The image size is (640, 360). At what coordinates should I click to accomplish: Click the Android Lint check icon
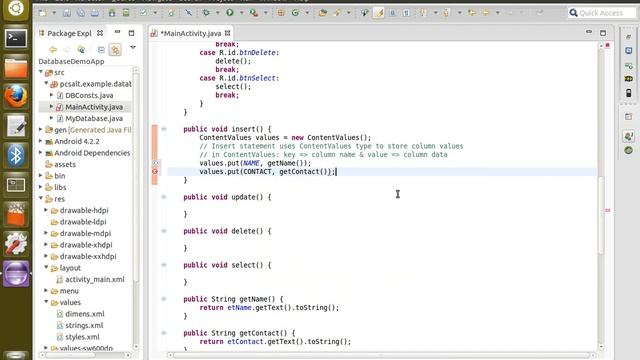click(x=143, y=13)
